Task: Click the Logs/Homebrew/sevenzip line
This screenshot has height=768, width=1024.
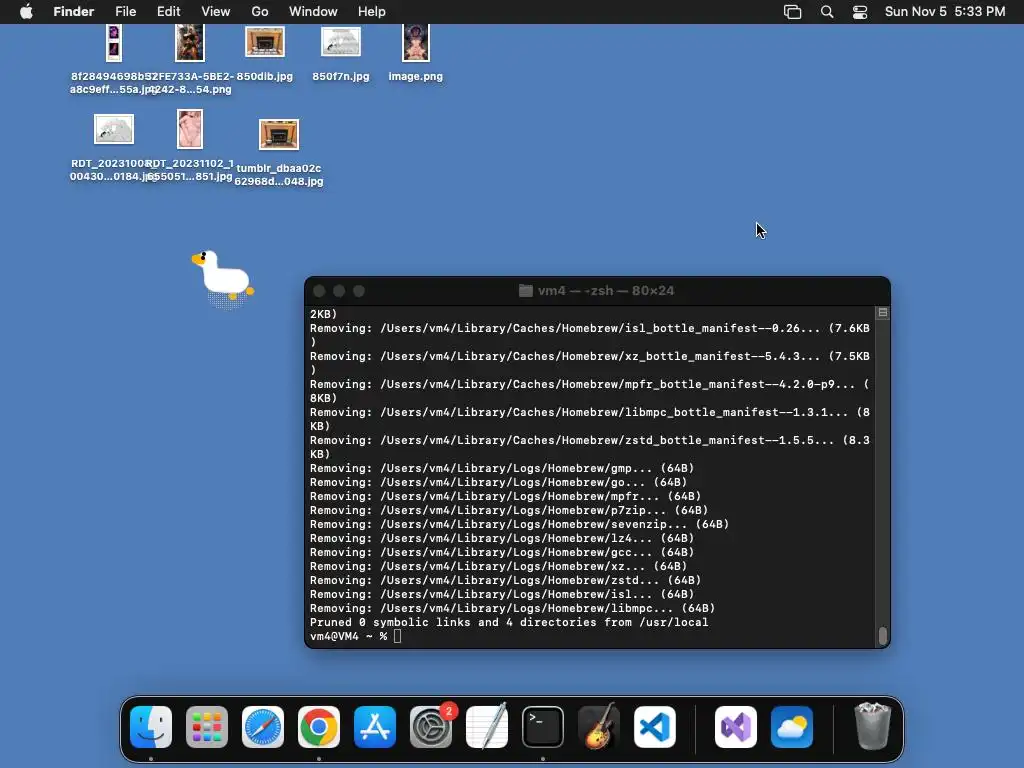Action: tap(519, 524)
